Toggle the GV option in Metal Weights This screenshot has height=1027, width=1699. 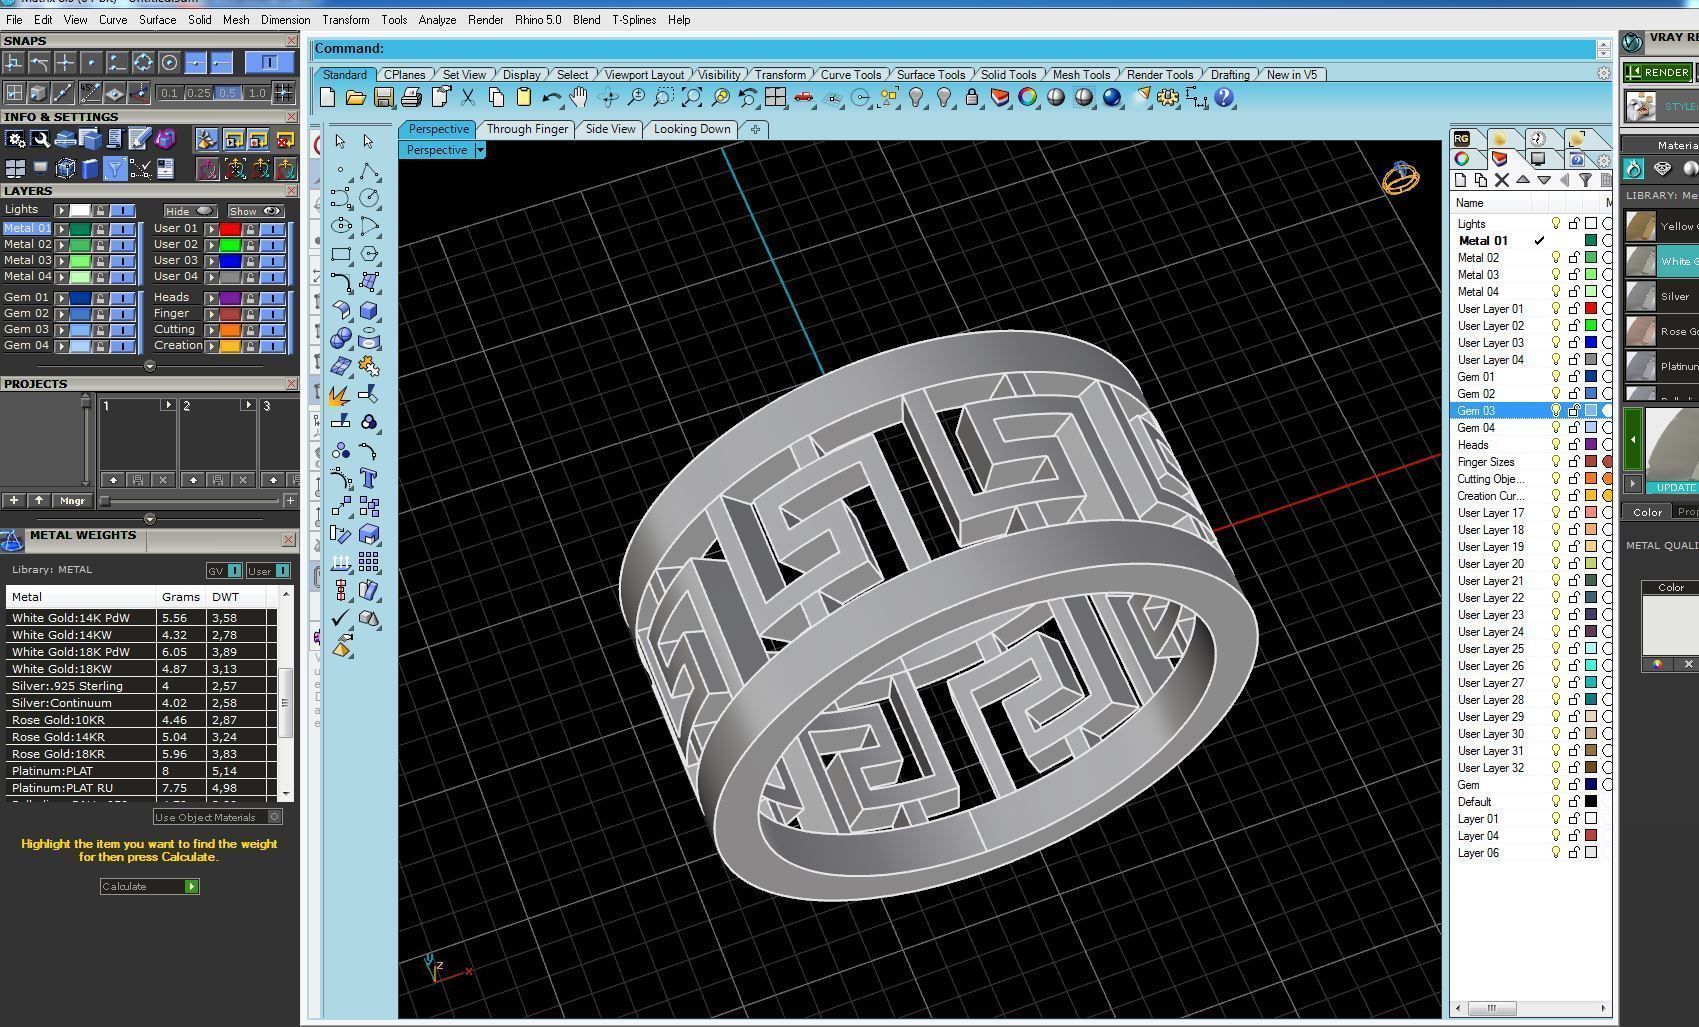coord(224,570)
